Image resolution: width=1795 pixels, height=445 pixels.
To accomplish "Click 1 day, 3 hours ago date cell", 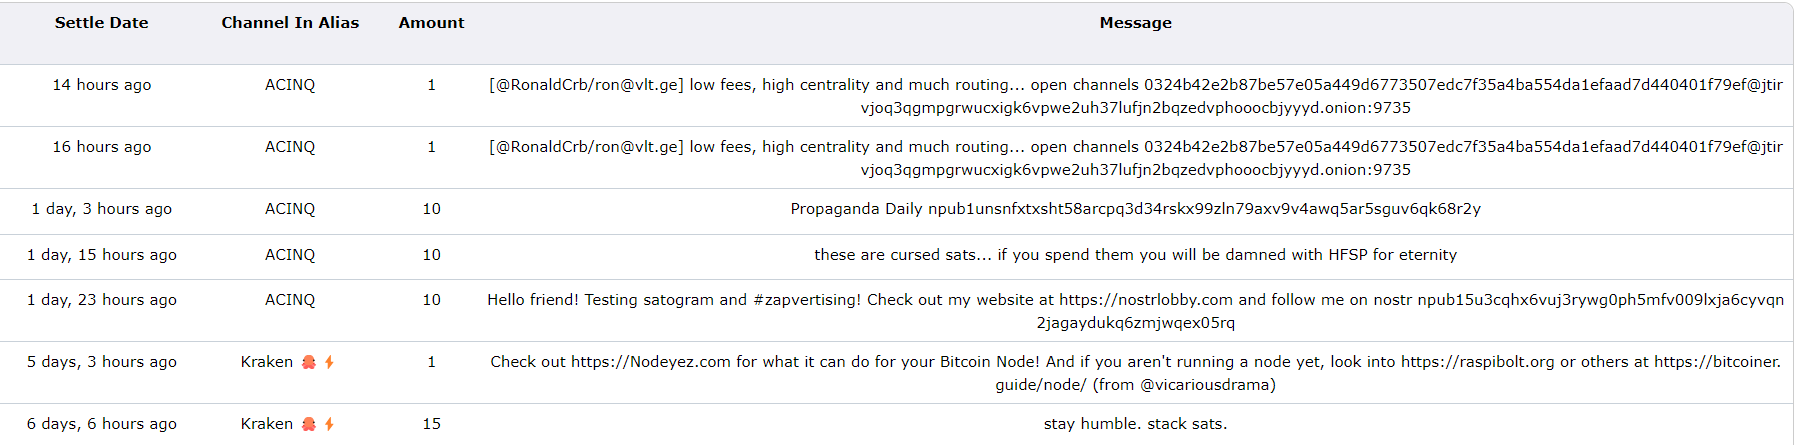I will click(102, 209).
